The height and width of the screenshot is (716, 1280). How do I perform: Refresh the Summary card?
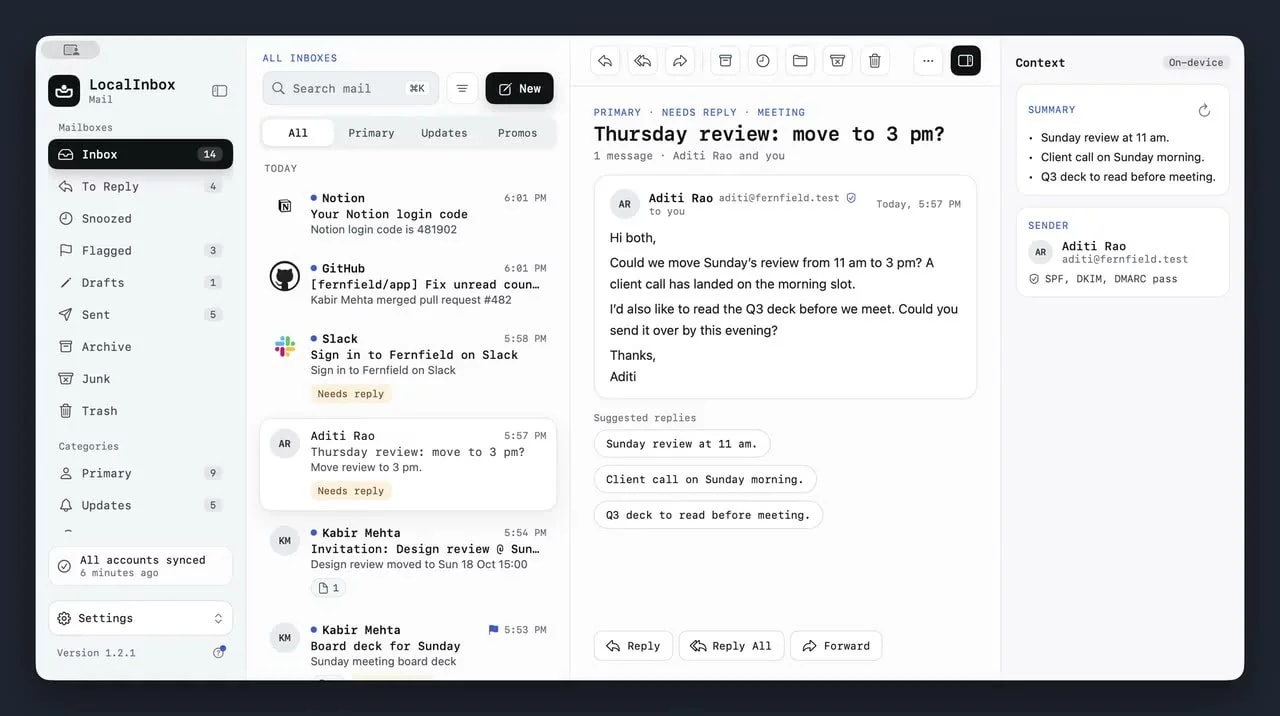[x=1204, y=110]
